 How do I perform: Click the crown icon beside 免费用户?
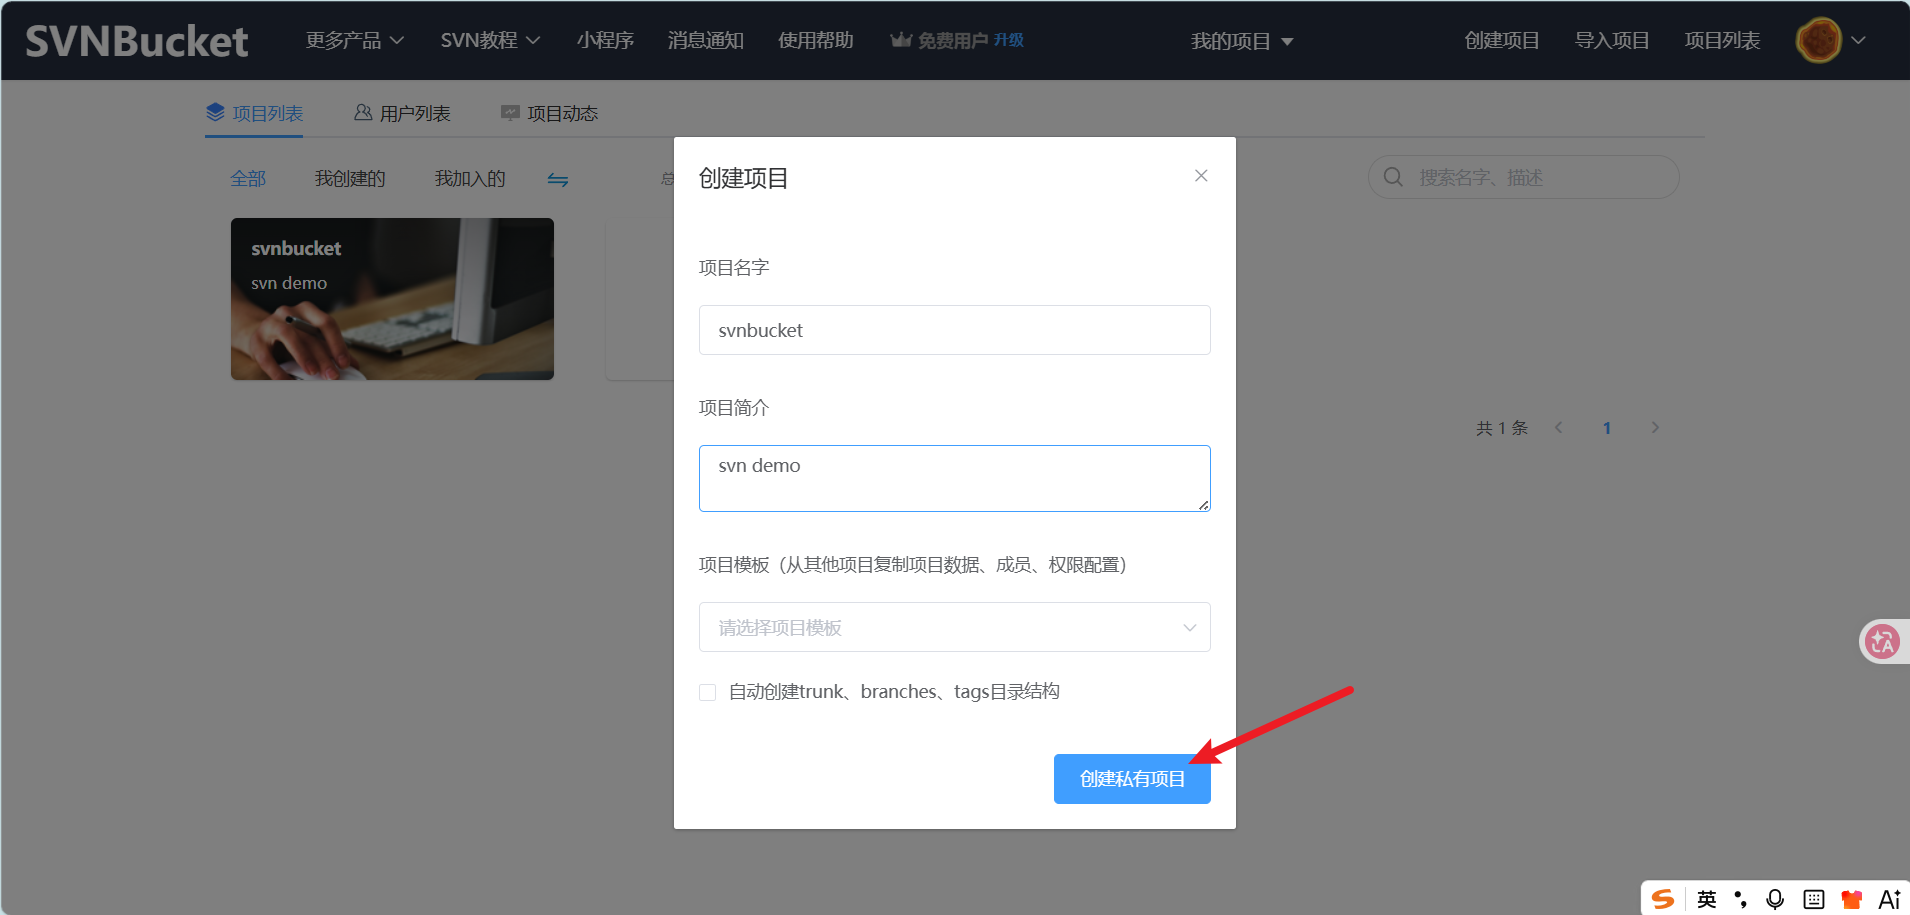901,40
